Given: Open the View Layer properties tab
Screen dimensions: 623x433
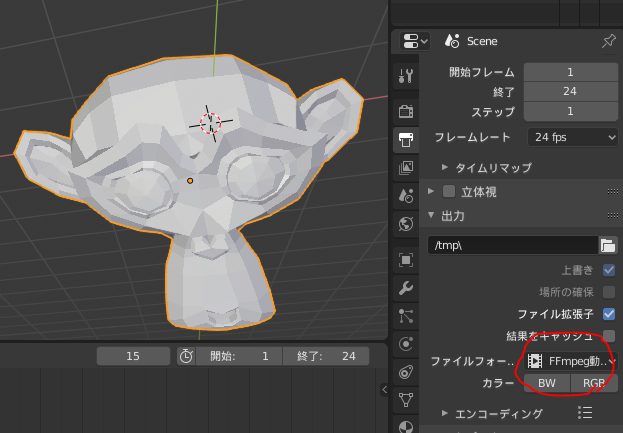Looking at the screenshot, I should (x=405, y=168).
